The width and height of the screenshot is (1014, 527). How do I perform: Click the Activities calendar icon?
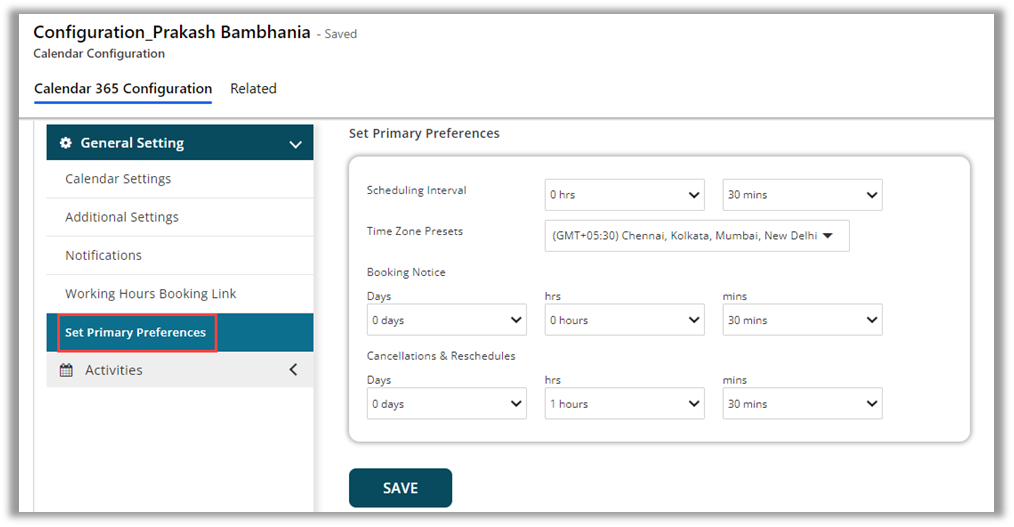coord(66,370)
